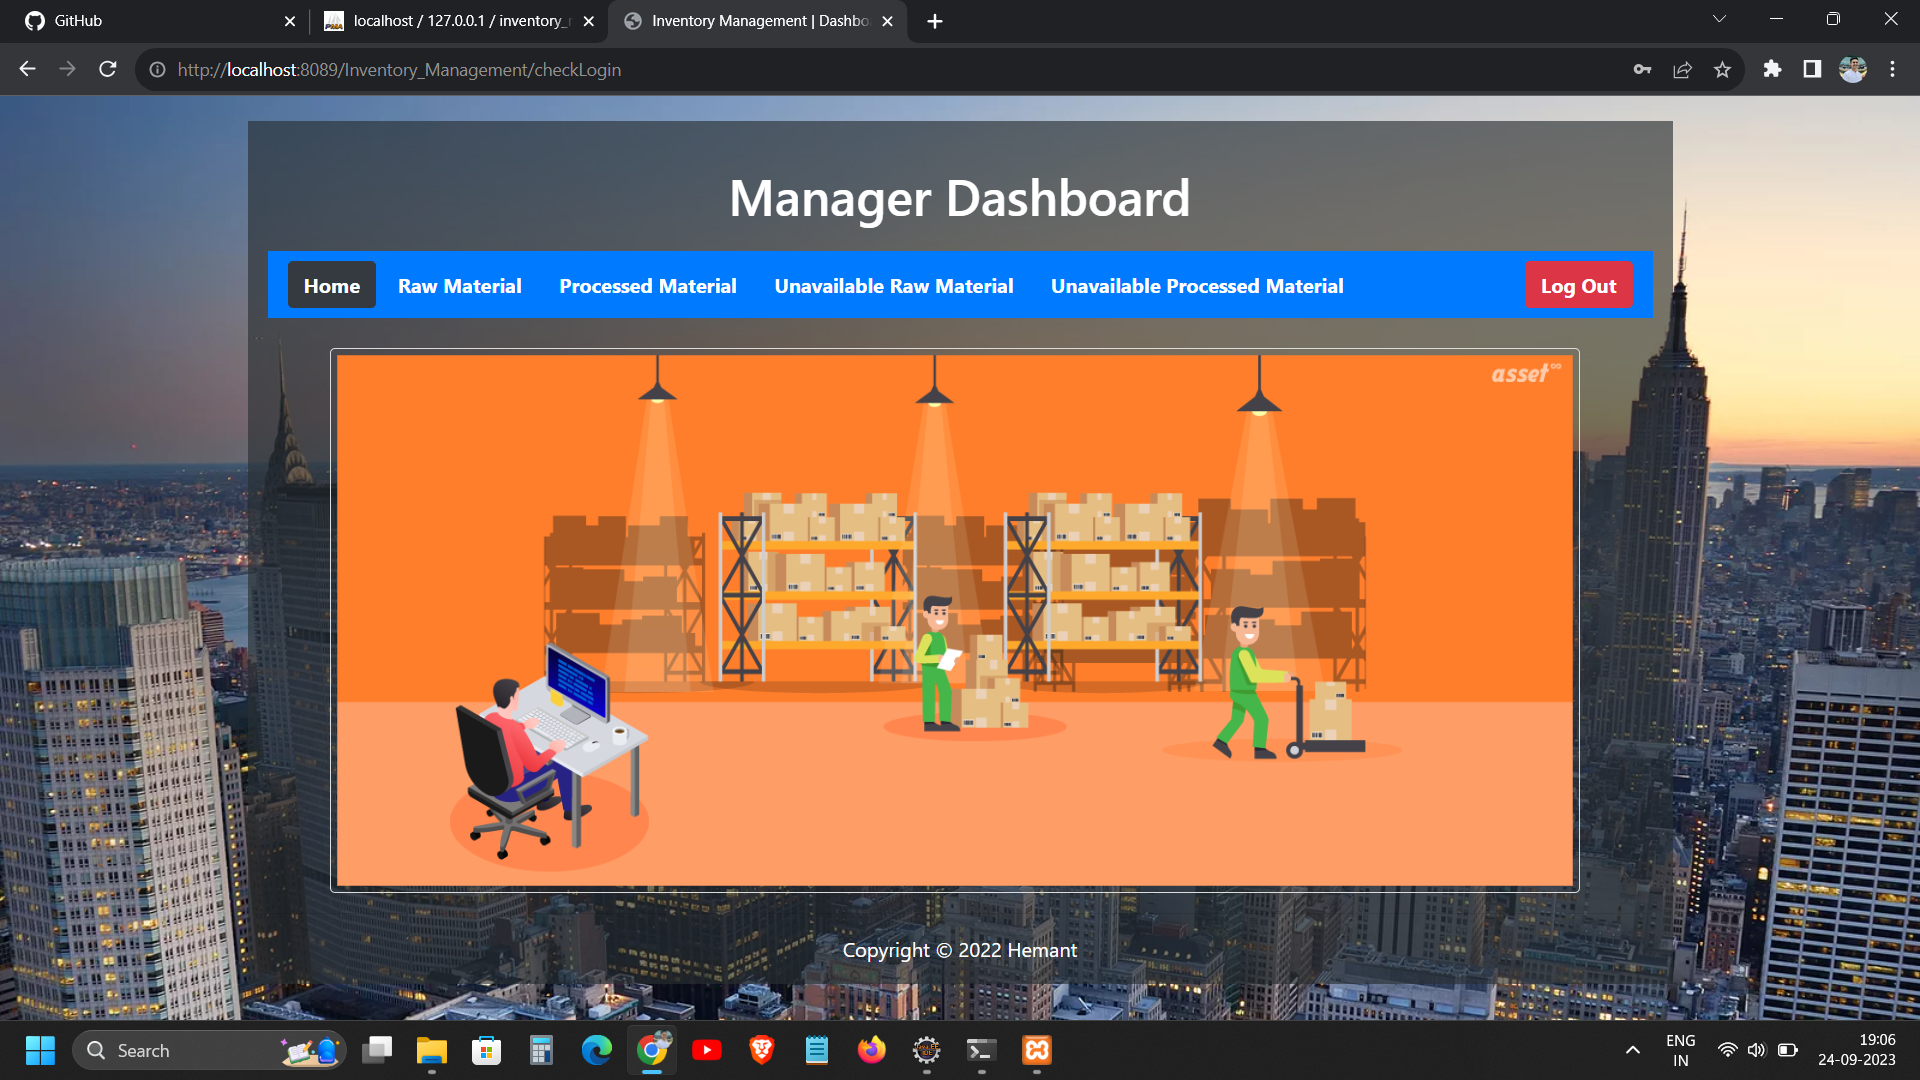1920x1080 pixels.
Task: Click the share page icon
Action: 1682,69
